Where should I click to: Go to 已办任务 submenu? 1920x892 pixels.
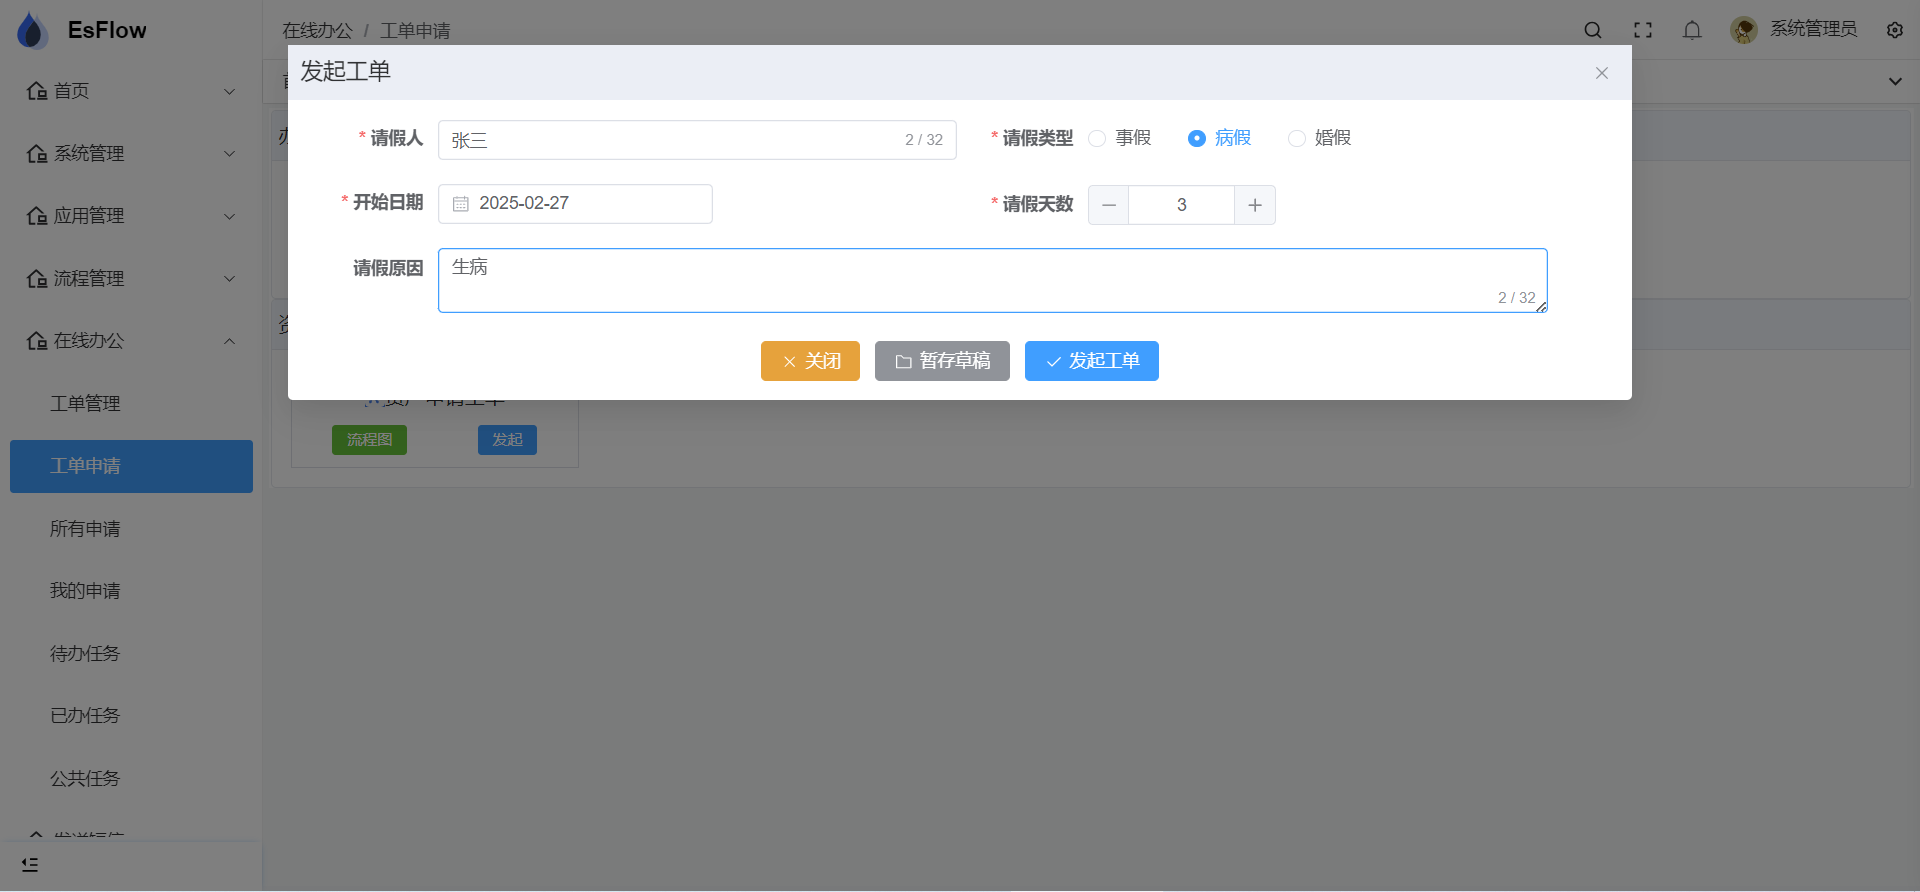click(131, 716)
